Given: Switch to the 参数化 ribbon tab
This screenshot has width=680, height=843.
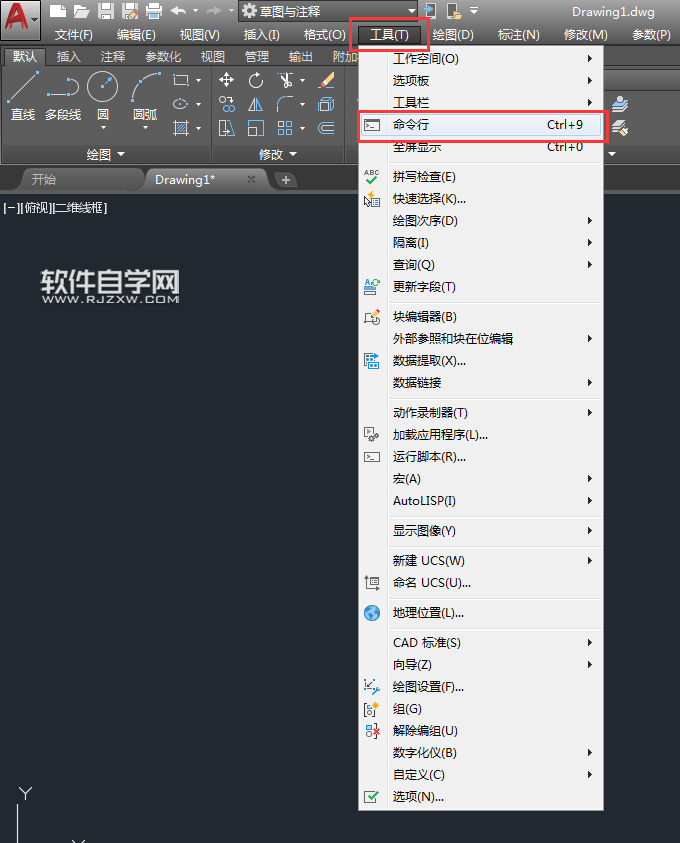Looking at the screenshot, I should tap(163, 56).
